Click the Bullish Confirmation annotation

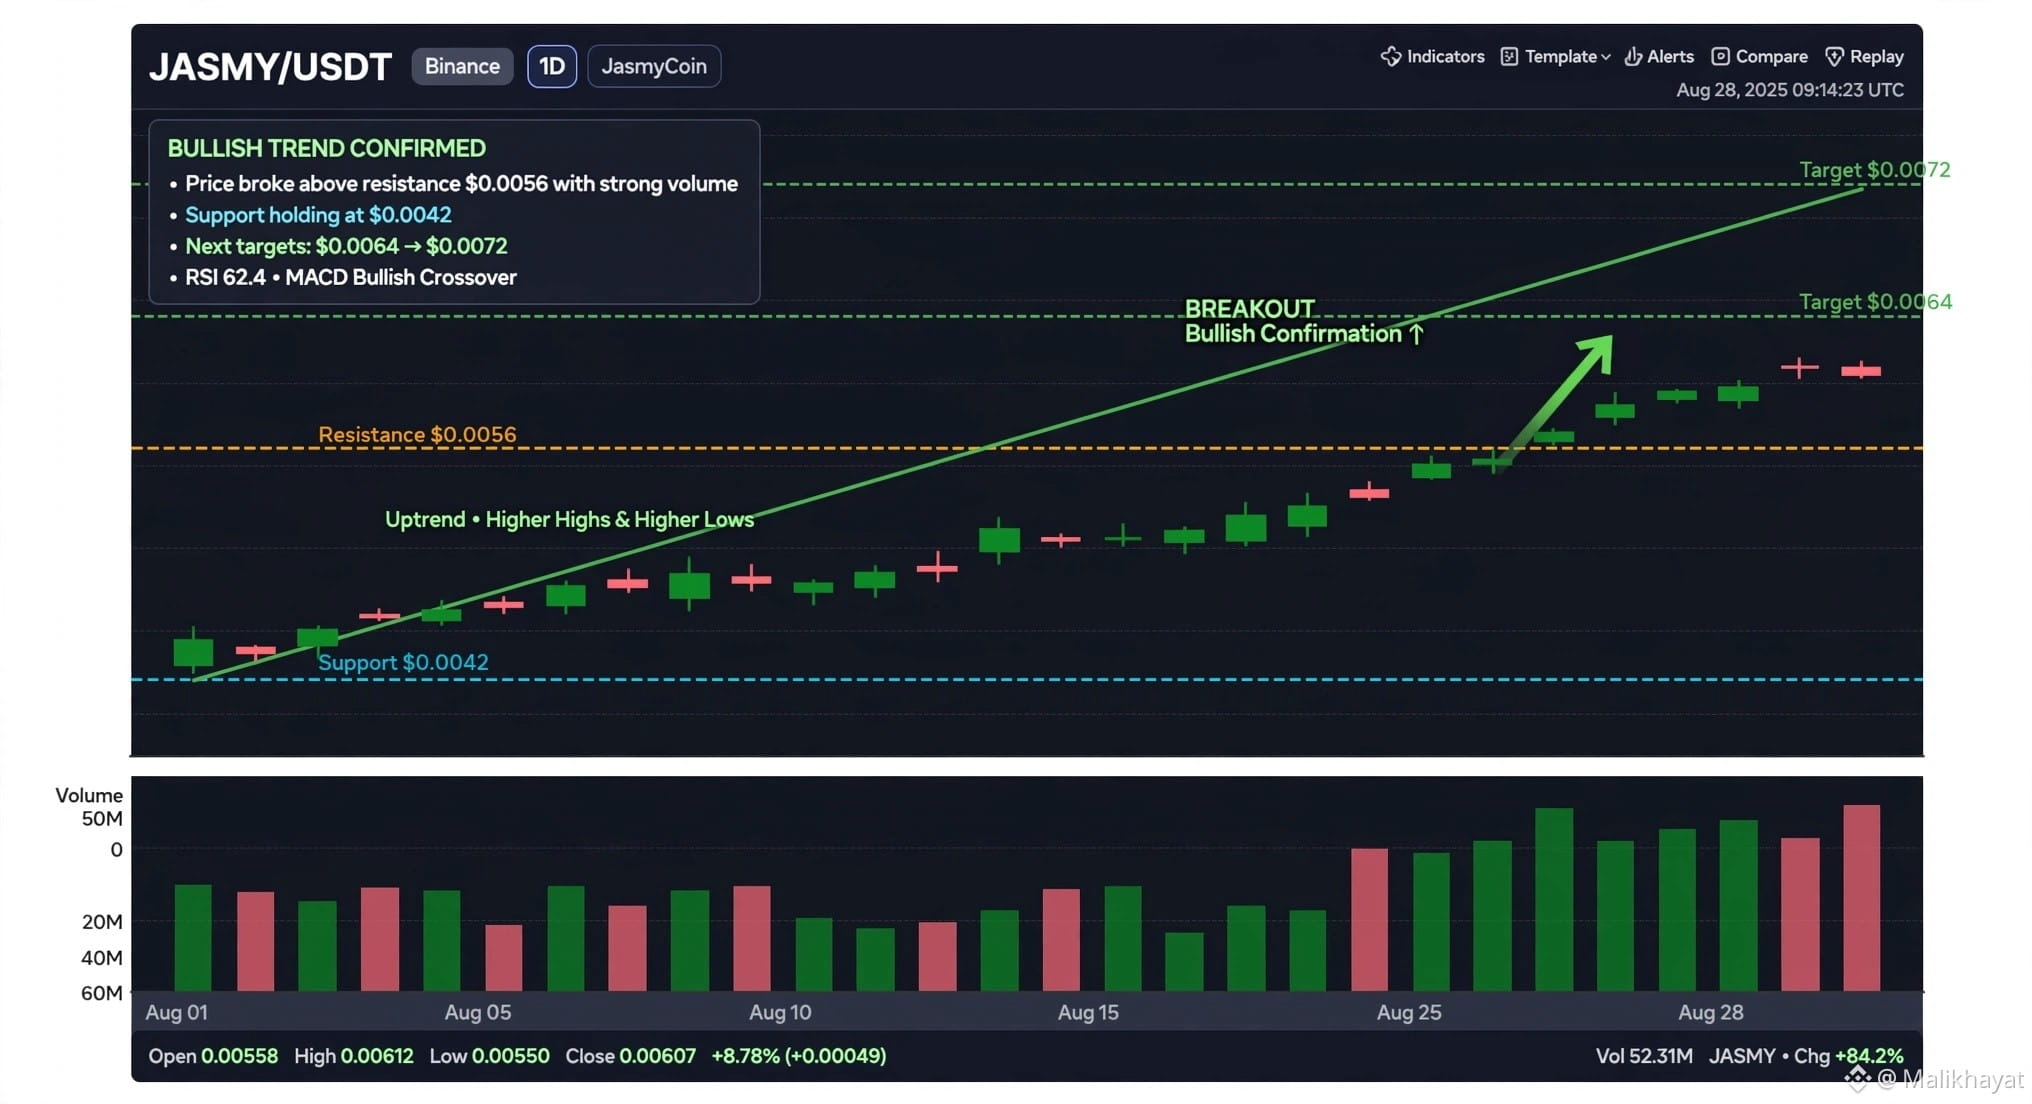tap(1303, 334)
